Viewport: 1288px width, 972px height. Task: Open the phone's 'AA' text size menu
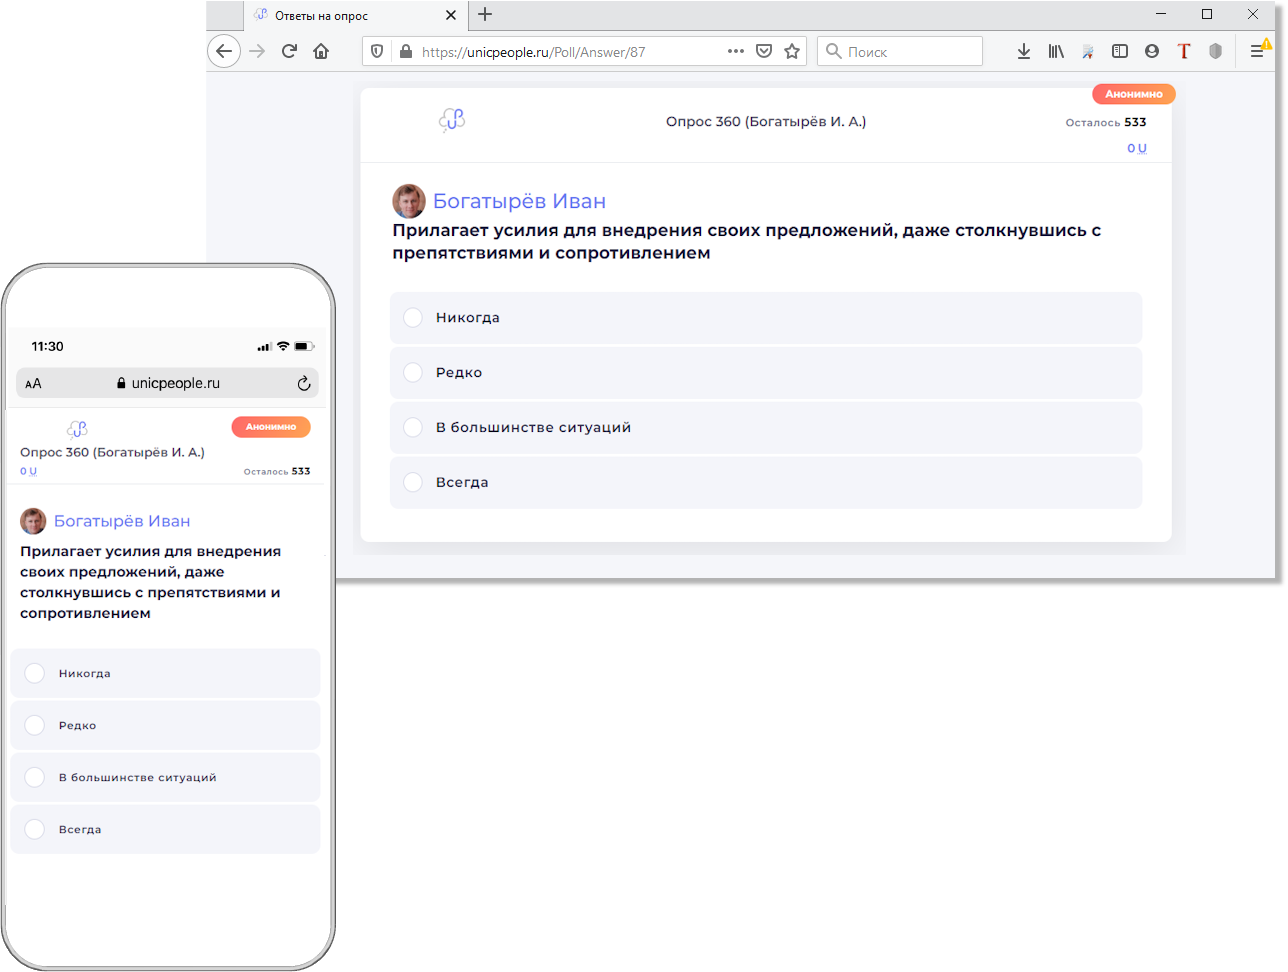click(33, 384)
